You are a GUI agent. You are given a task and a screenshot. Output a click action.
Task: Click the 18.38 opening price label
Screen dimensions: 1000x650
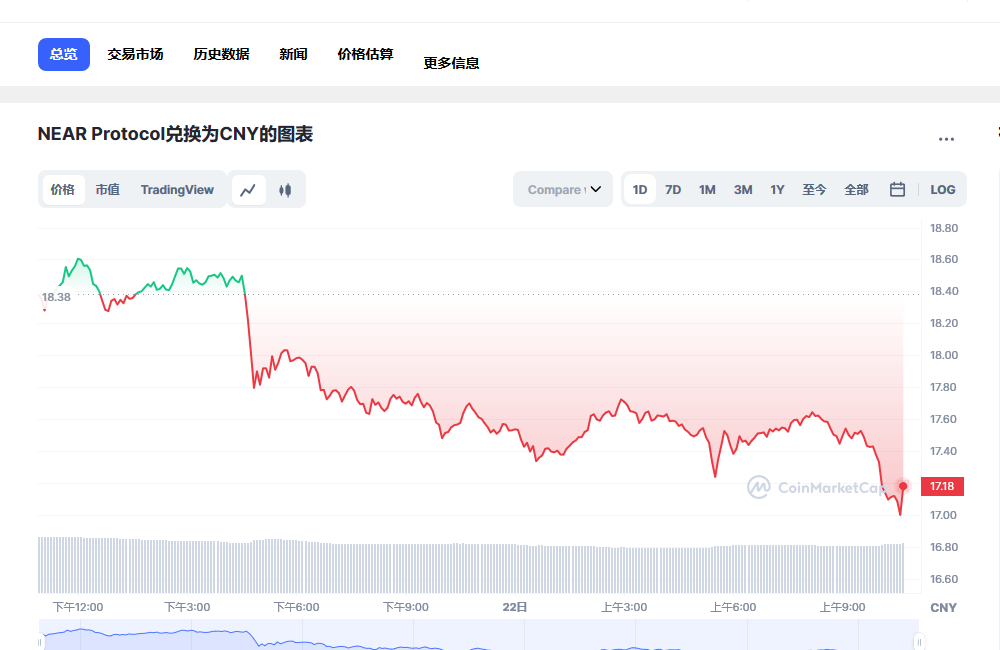56,297
